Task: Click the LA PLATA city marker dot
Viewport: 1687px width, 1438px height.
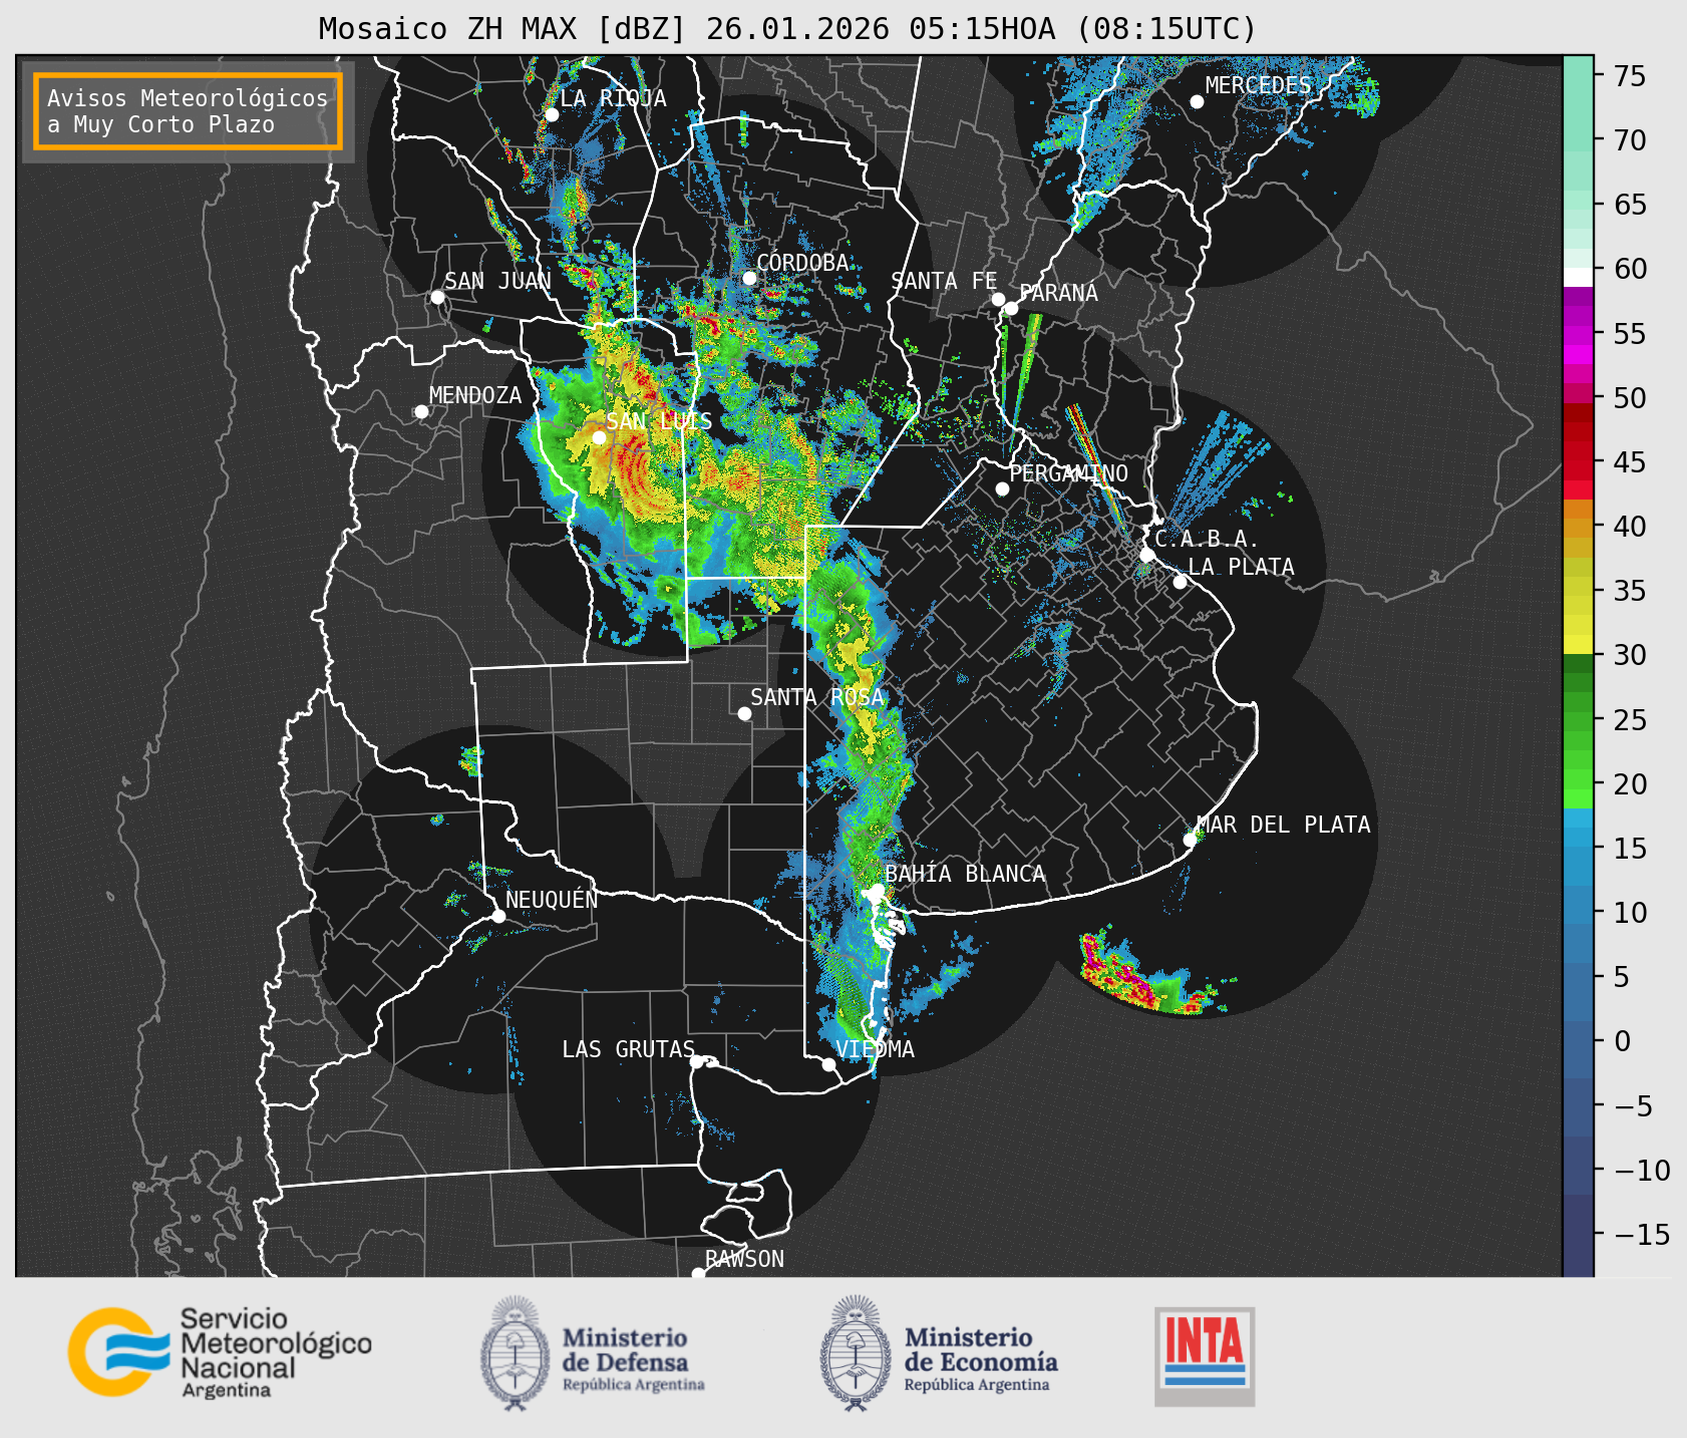Action: (1180, 582)
